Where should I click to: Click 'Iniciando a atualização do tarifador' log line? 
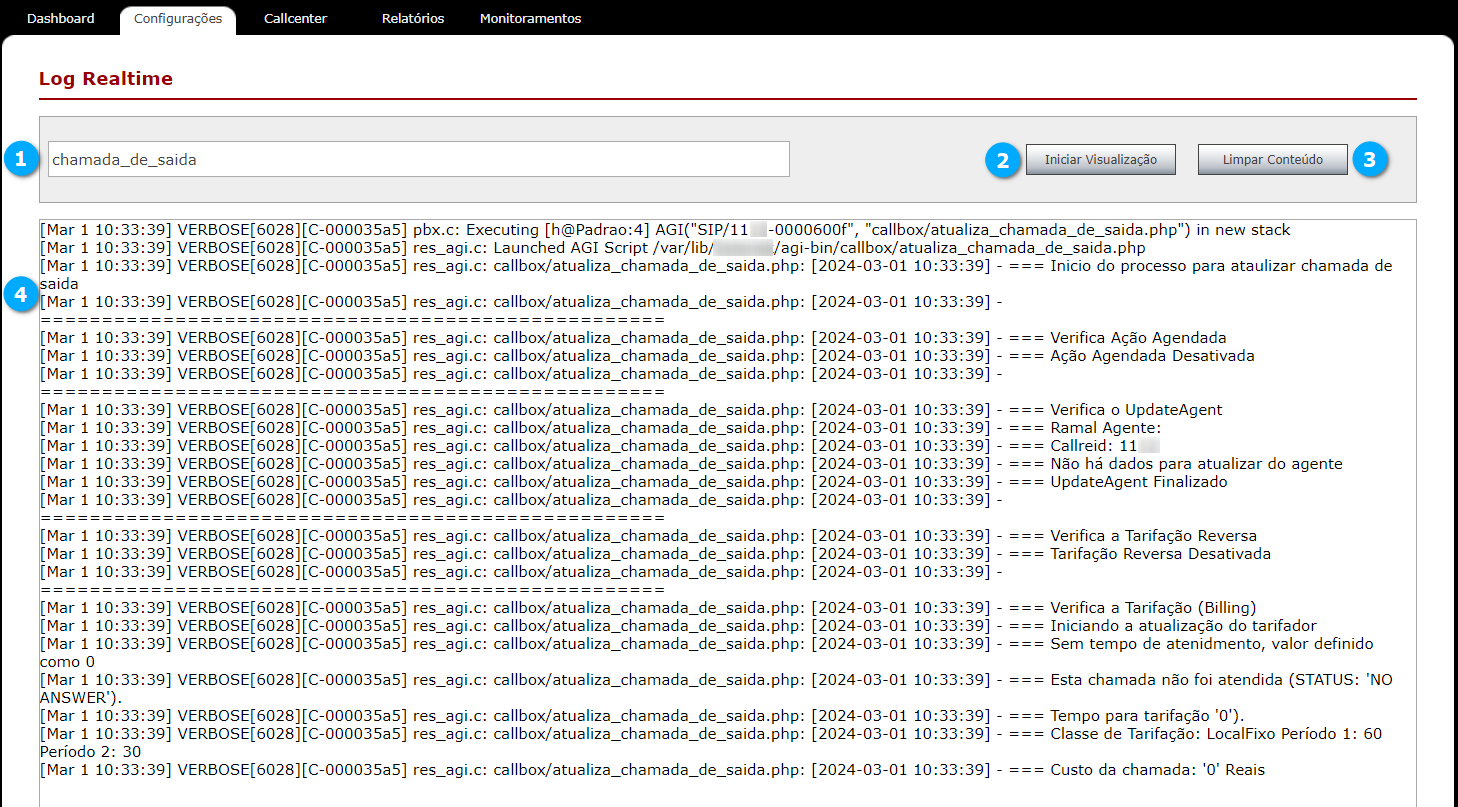pyautogui.click(x=679, y=626)
